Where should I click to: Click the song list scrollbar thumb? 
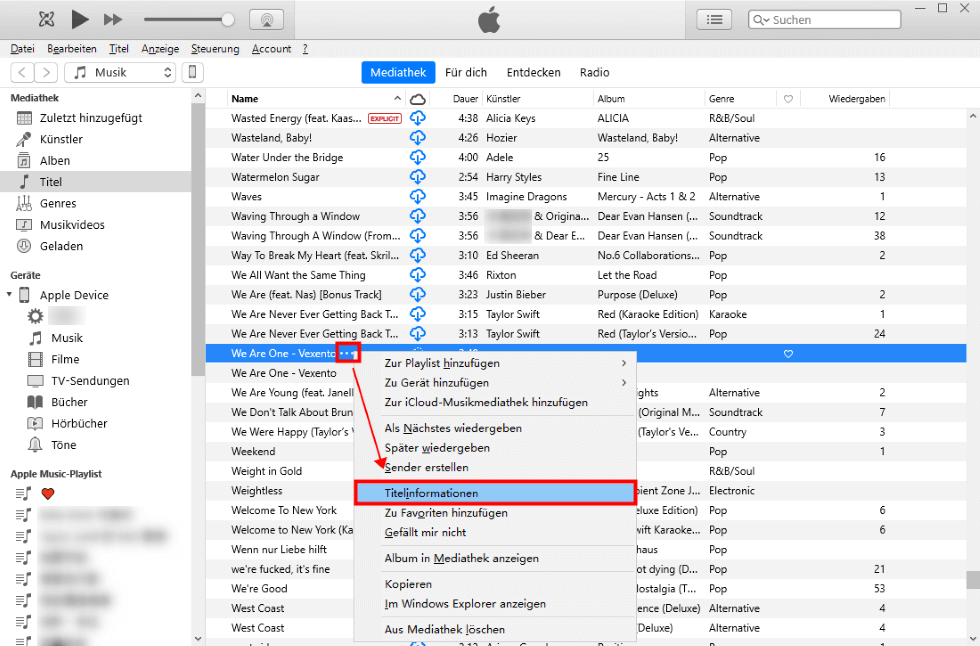click(972, 580)
